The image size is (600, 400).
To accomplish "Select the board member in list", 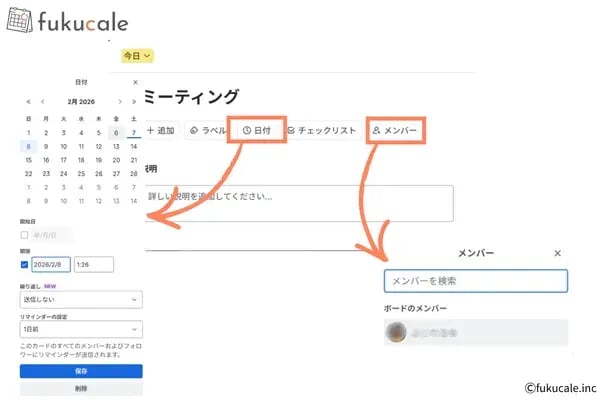I will click(476, 332).
